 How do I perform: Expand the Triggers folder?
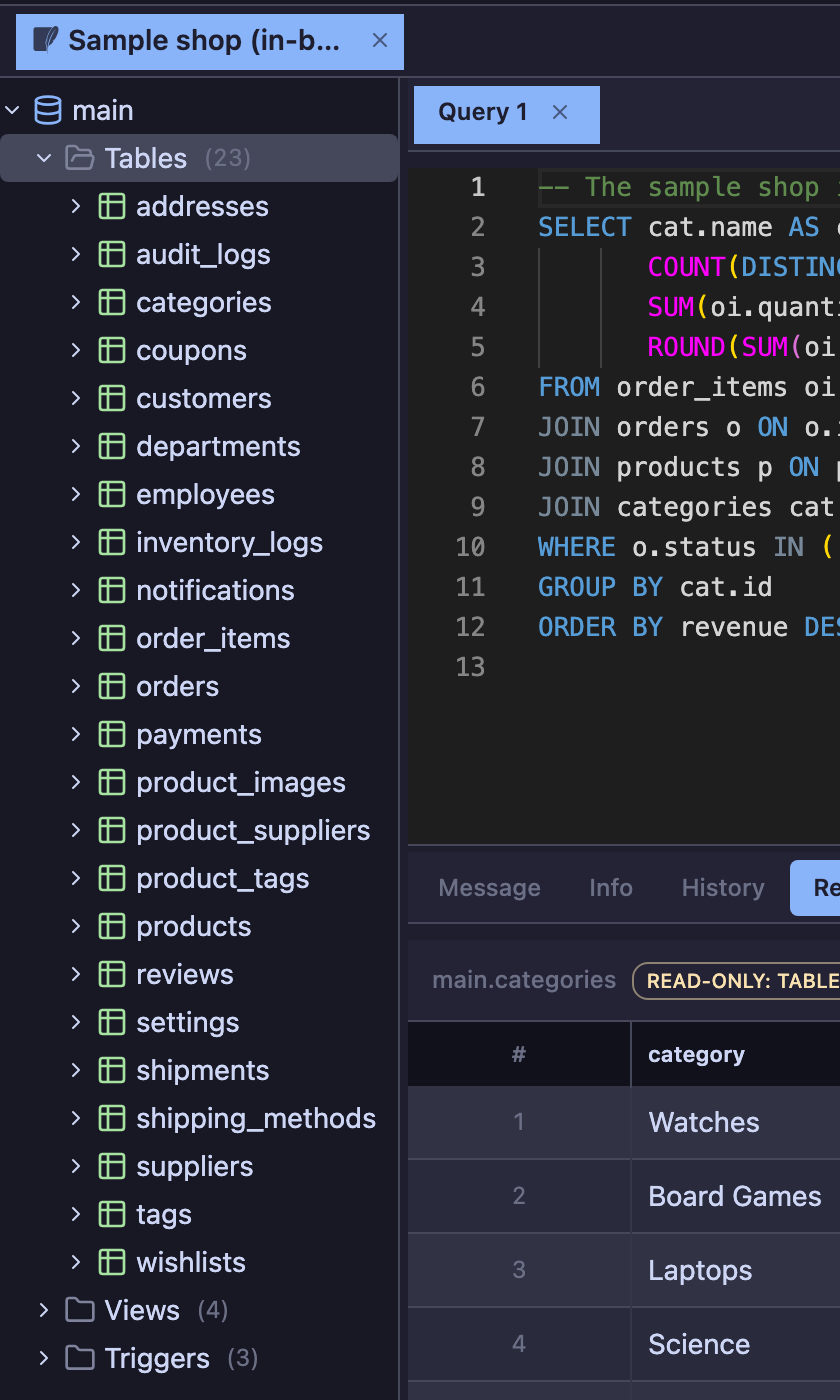point(44,1358)
